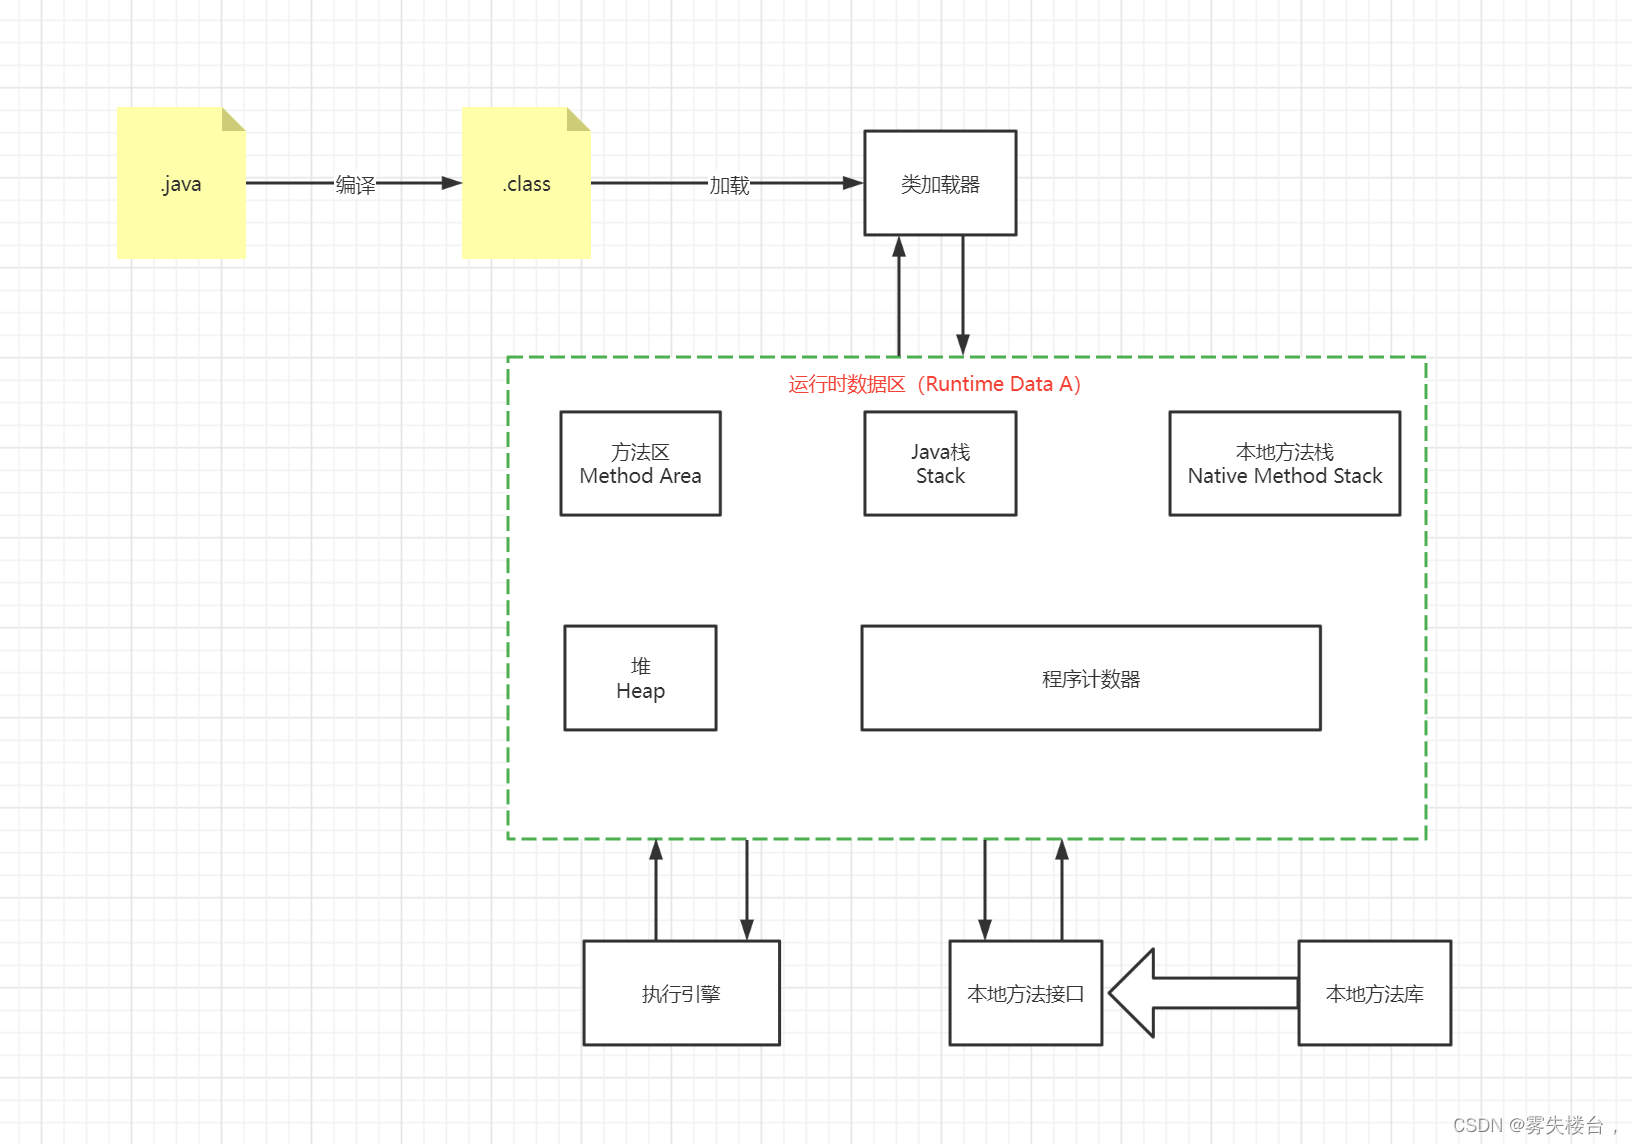The height and width of the screenshot is (1144, 1632).
Task: Select the yellow .java file note shape
Action: [181, 183]
